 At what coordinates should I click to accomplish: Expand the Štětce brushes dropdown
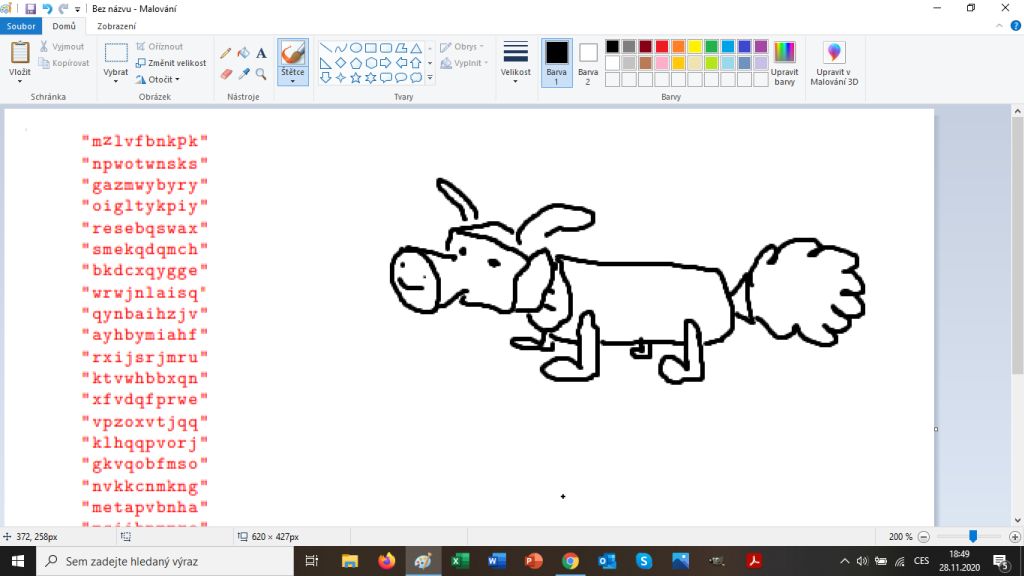[292, 78]
